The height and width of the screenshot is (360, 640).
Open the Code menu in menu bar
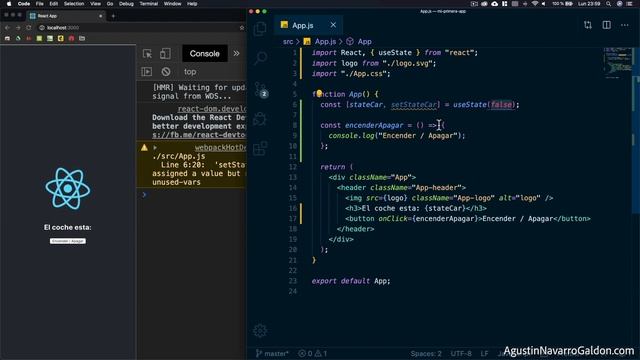(x=24, y=4)
